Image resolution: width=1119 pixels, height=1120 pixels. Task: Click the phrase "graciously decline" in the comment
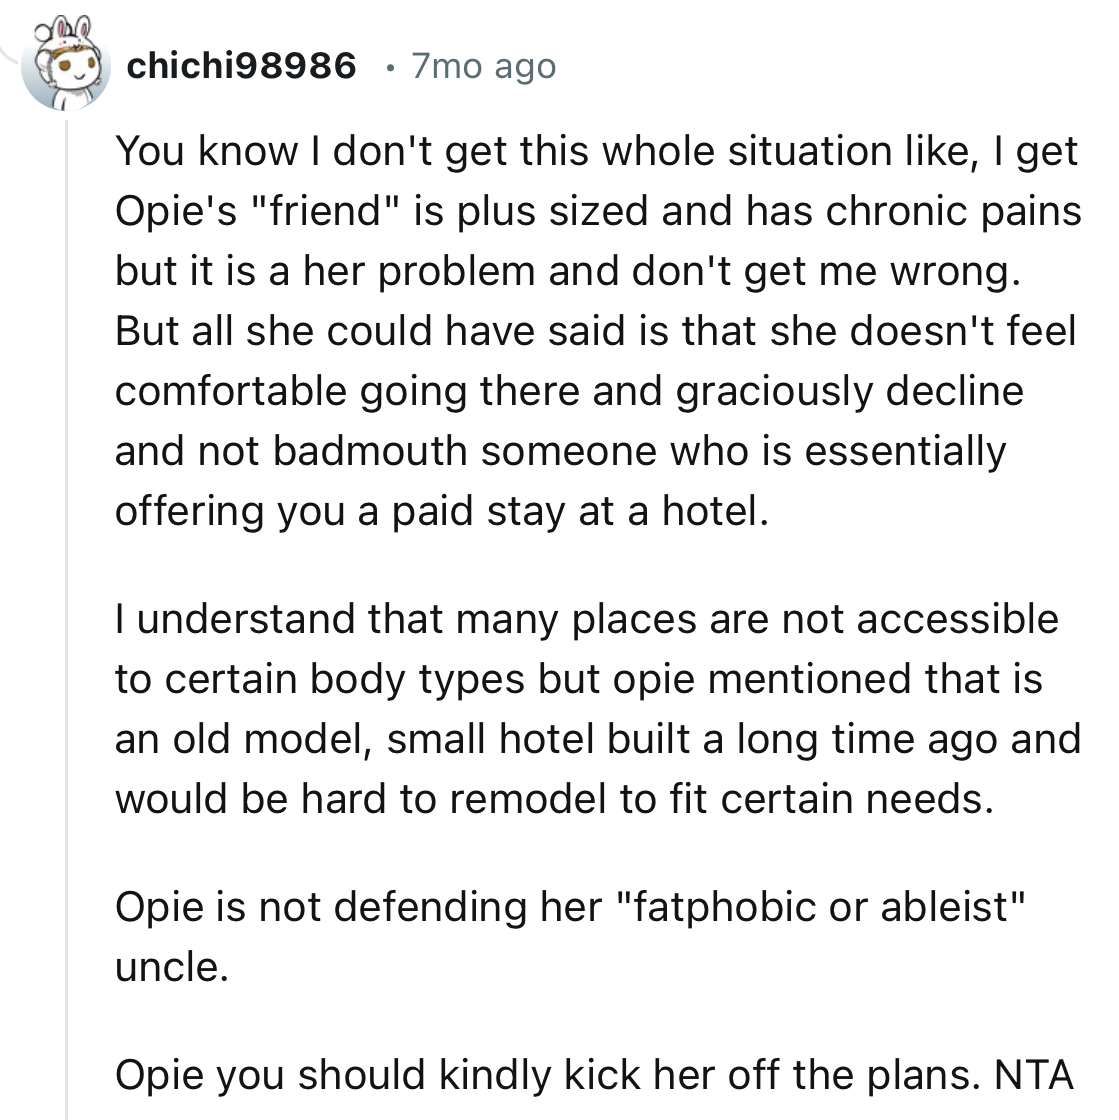point(850,391)
